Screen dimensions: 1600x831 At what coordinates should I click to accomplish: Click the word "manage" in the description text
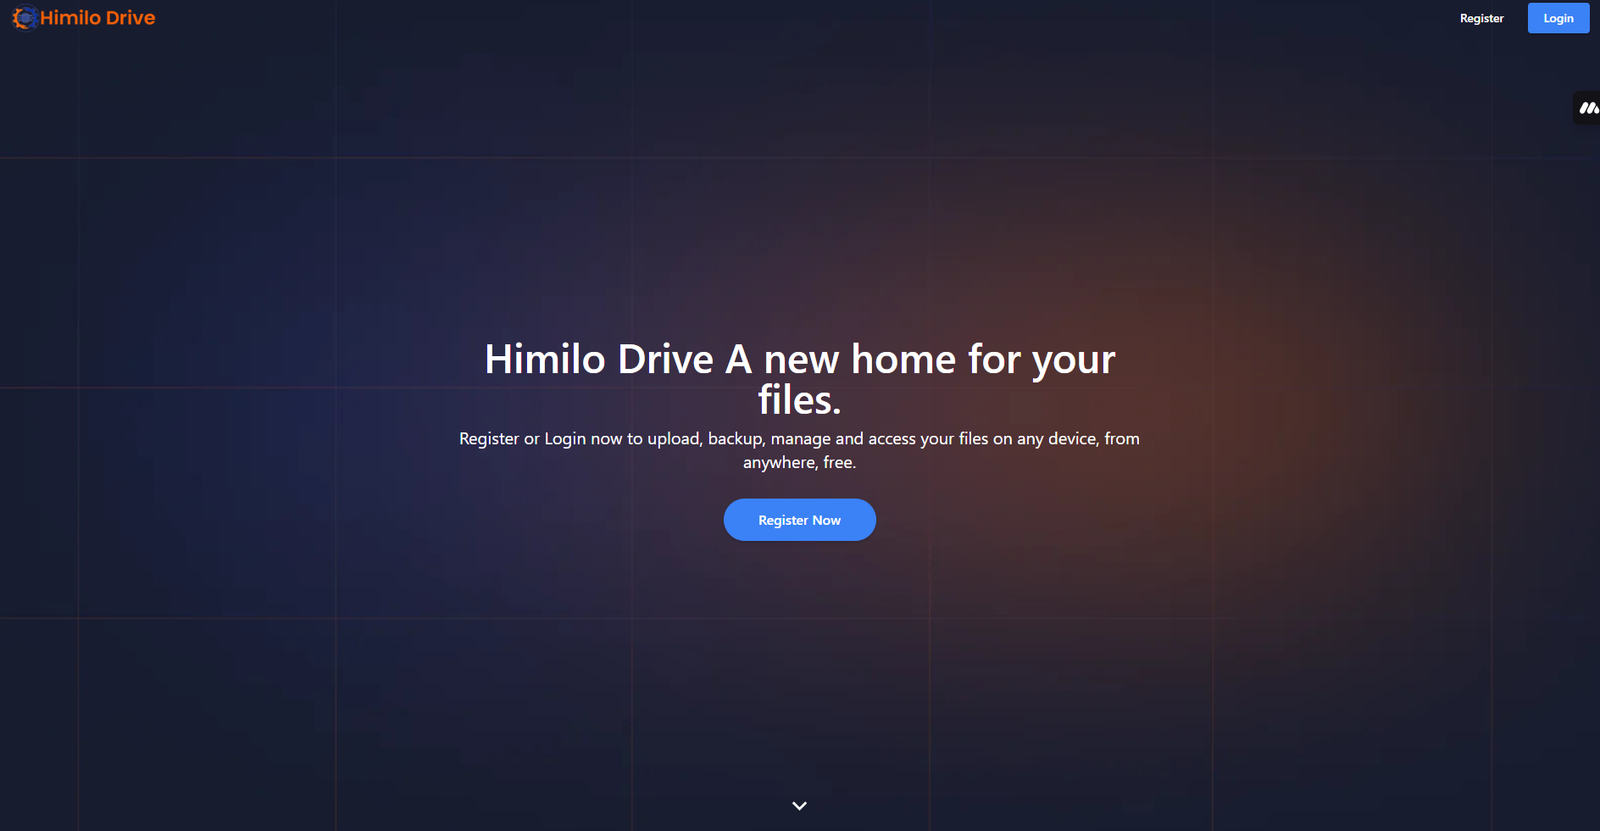pos(800,439)
